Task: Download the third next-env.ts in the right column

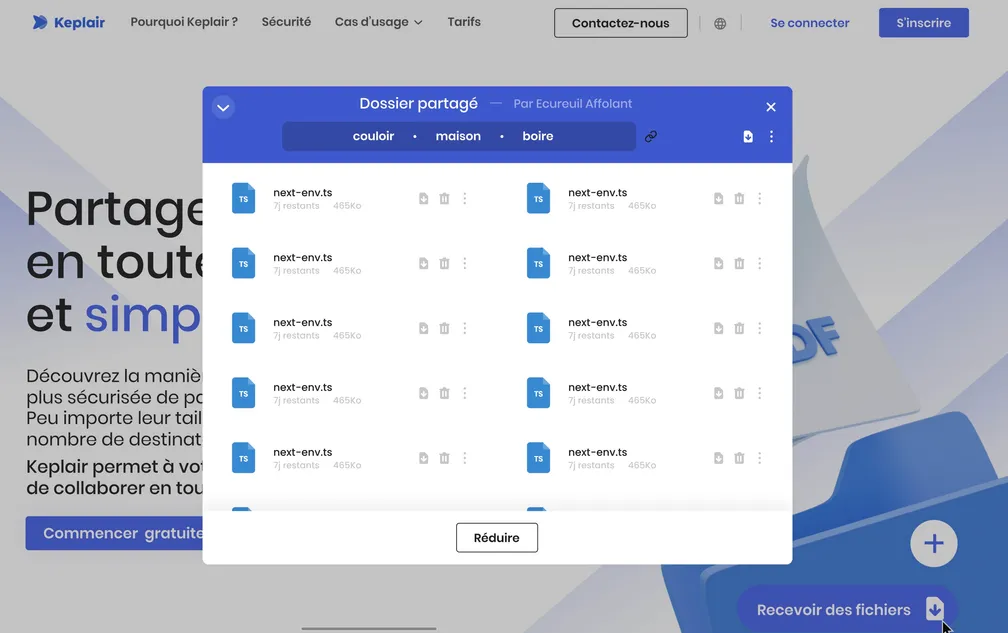Action: tap(718, 329)
